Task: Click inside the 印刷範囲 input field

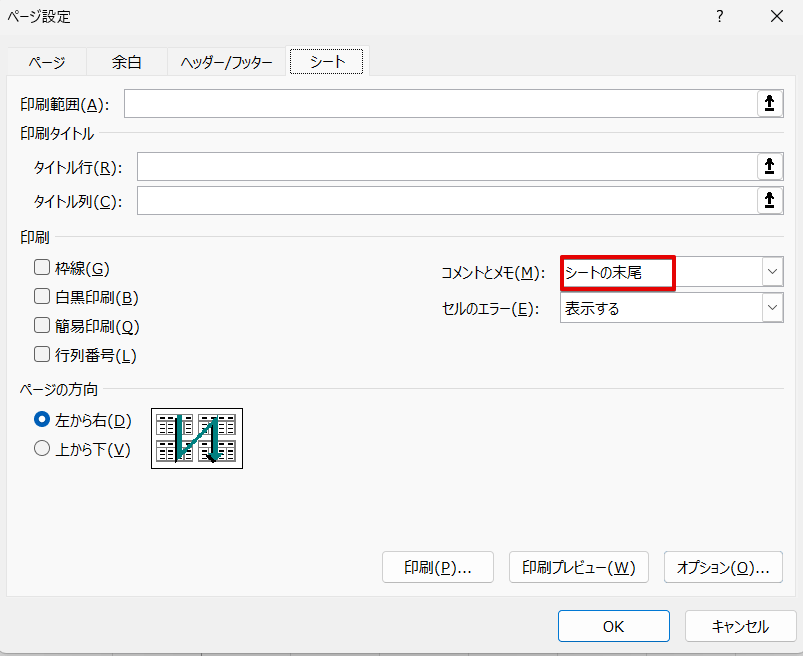Action: (440, 104)
